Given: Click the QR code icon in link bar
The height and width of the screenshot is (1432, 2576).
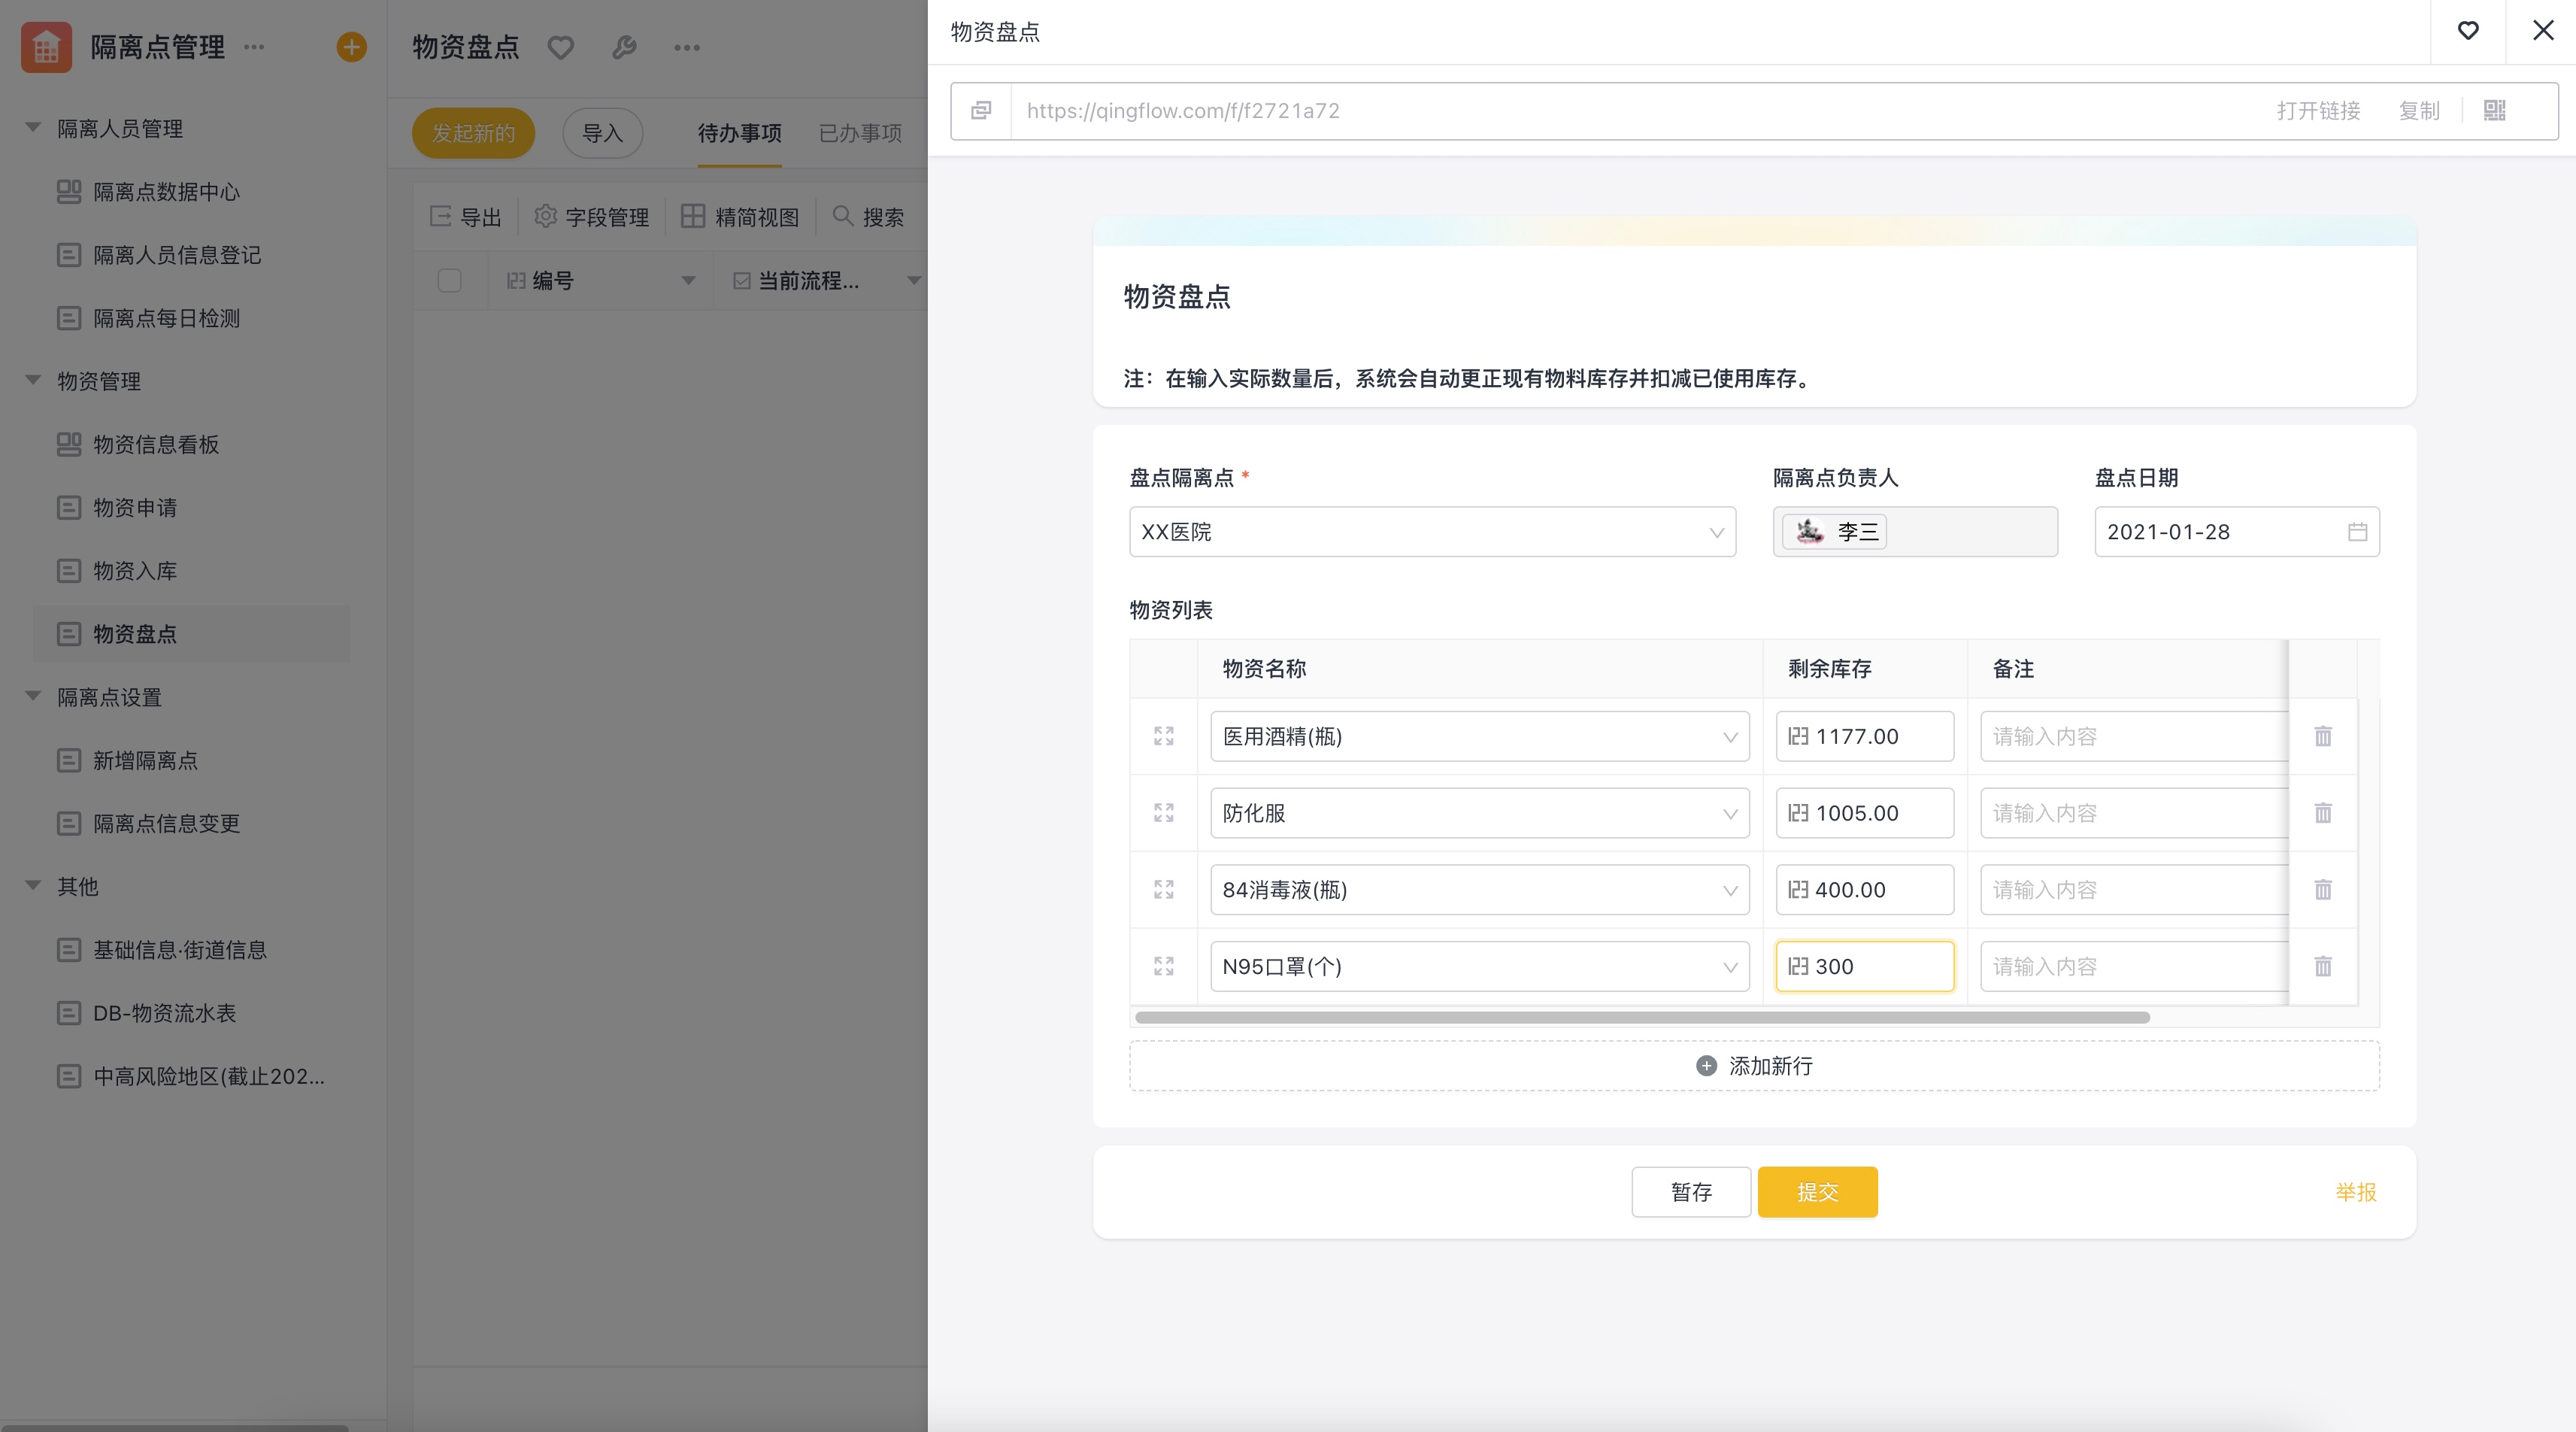Looking at the screenshot, I should click(x=2494, y=110).
